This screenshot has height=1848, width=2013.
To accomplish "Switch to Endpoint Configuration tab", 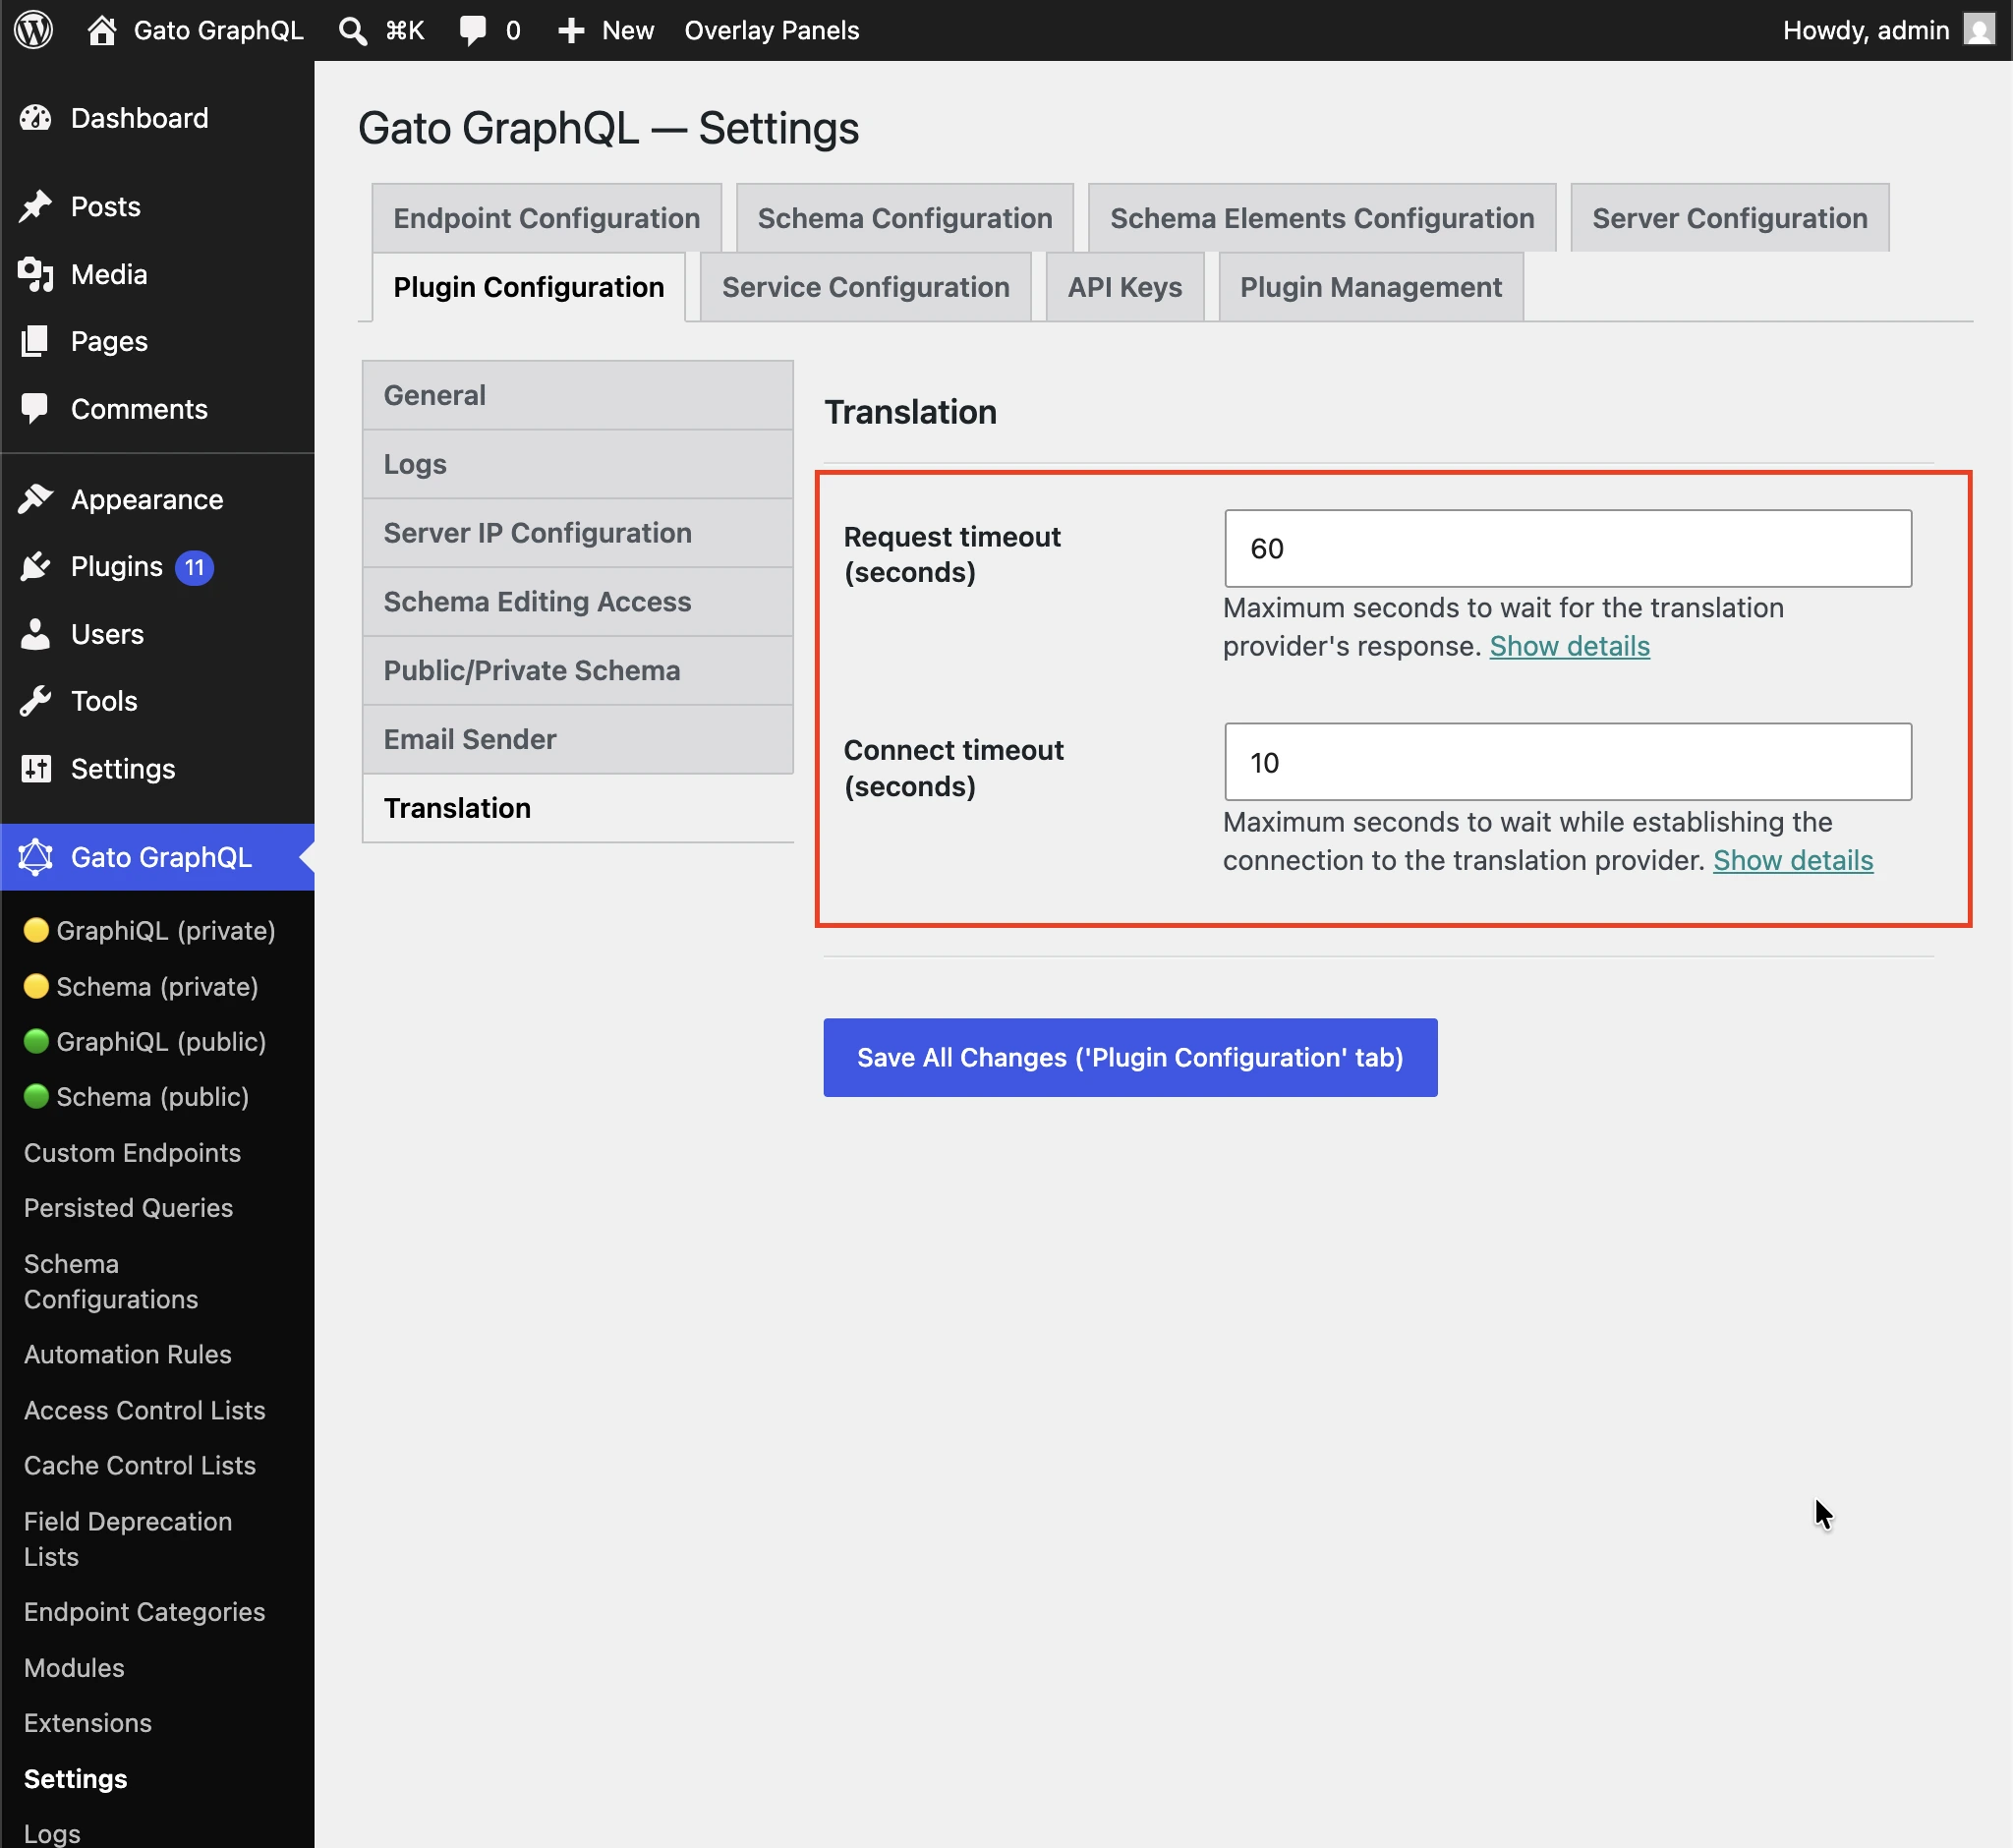I will click(546, 218).
